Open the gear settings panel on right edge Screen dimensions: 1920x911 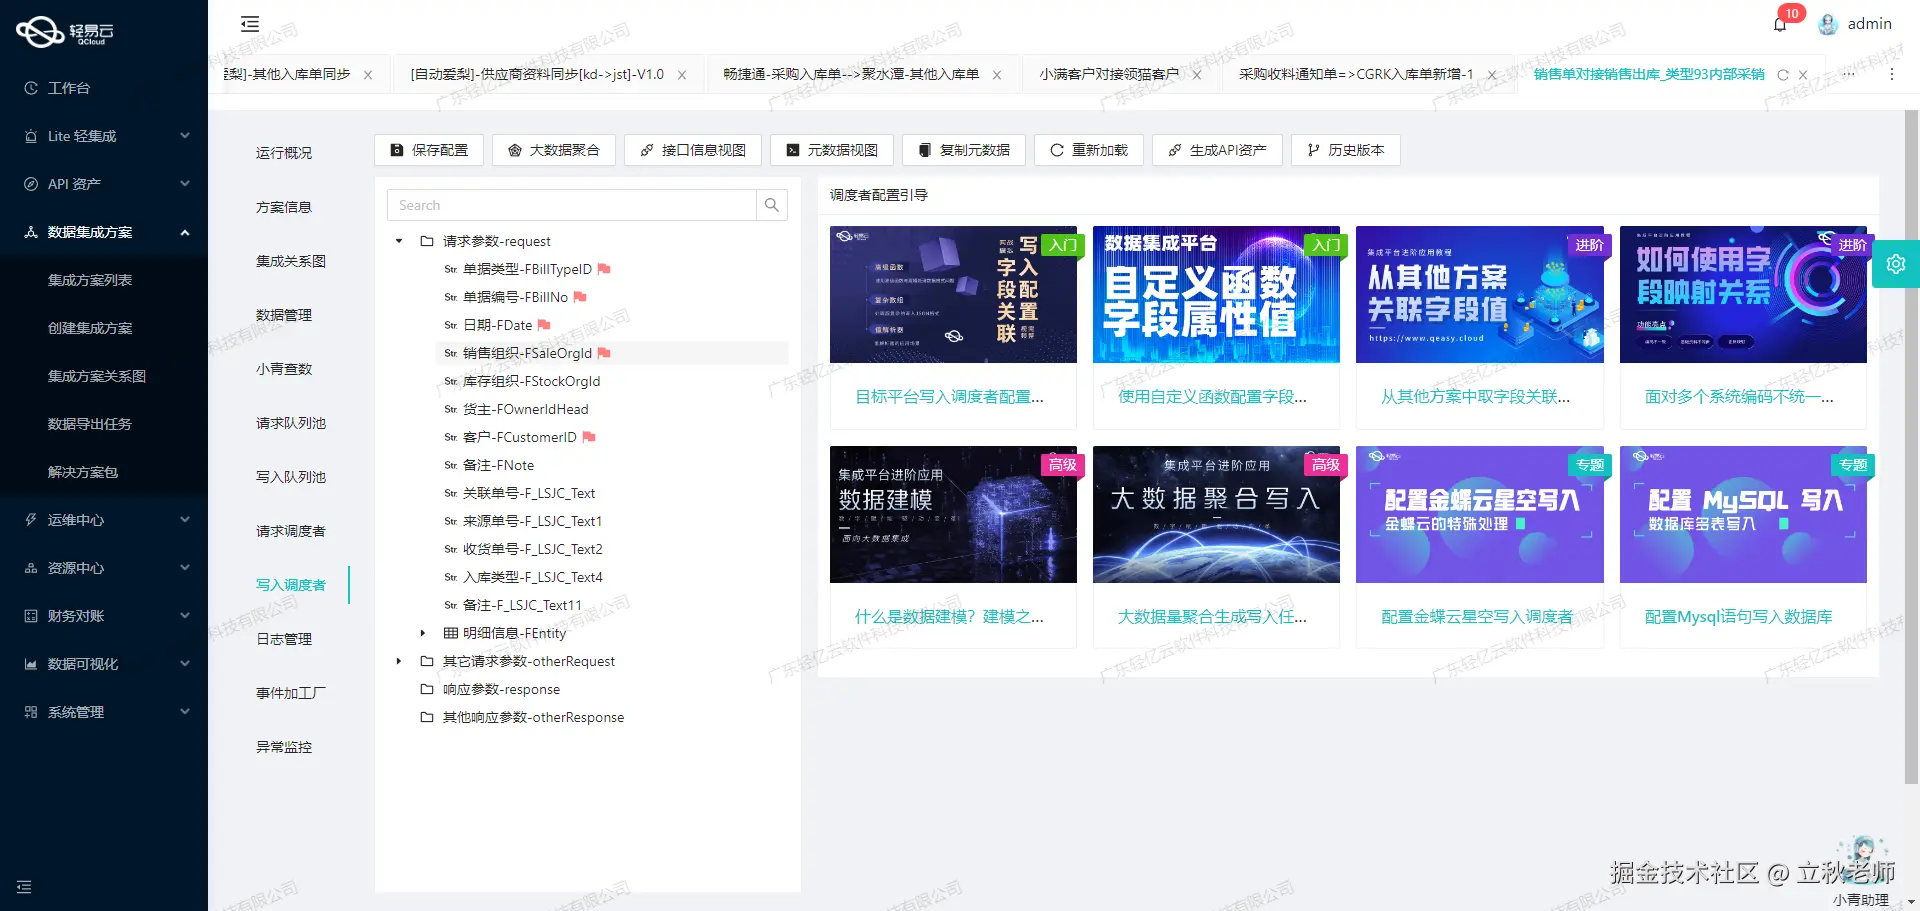pos(1896,264)
